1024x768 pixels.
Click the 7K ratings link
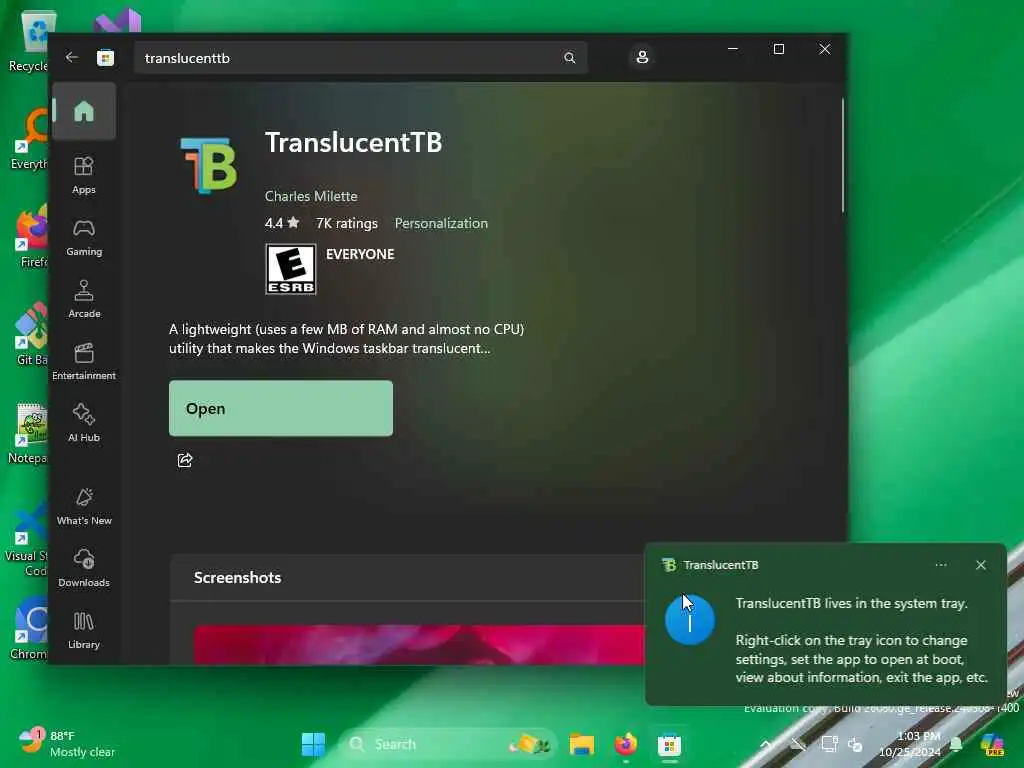[347, 223]
